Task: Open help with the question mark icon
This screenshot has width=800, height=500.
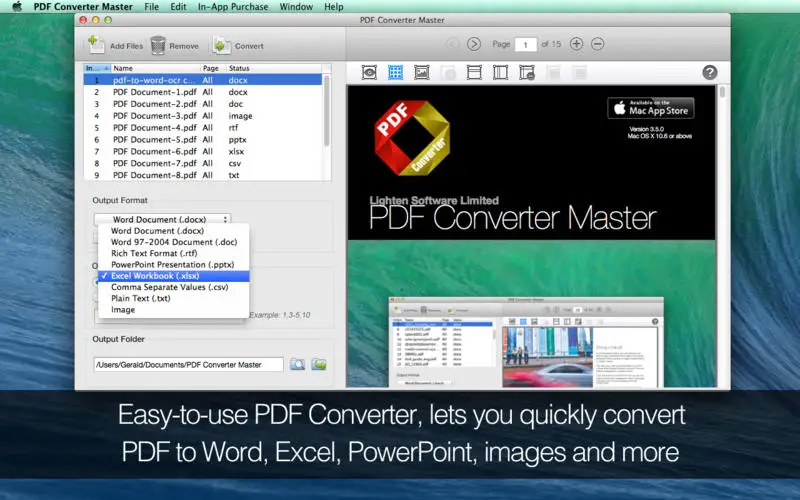Action: [710, 72]
